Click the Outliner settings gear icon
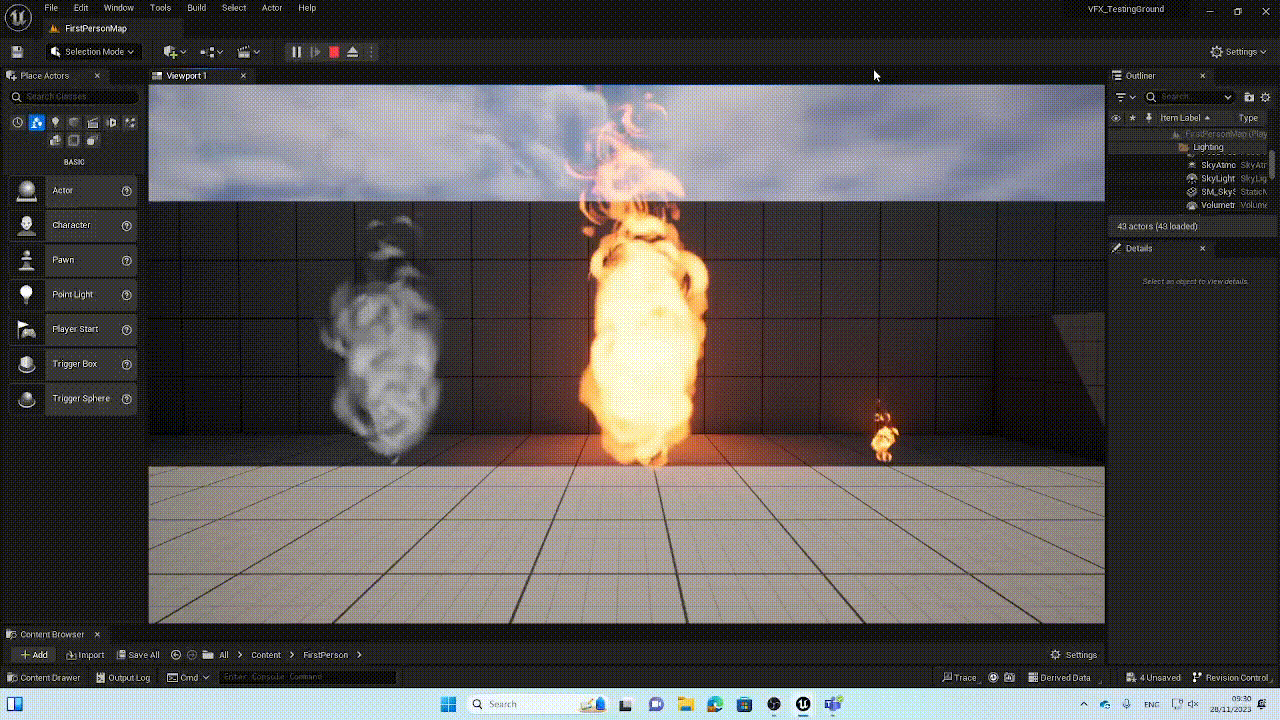Image resolution: width=1280 pixels, height=720 pixels. (1266, 97)
